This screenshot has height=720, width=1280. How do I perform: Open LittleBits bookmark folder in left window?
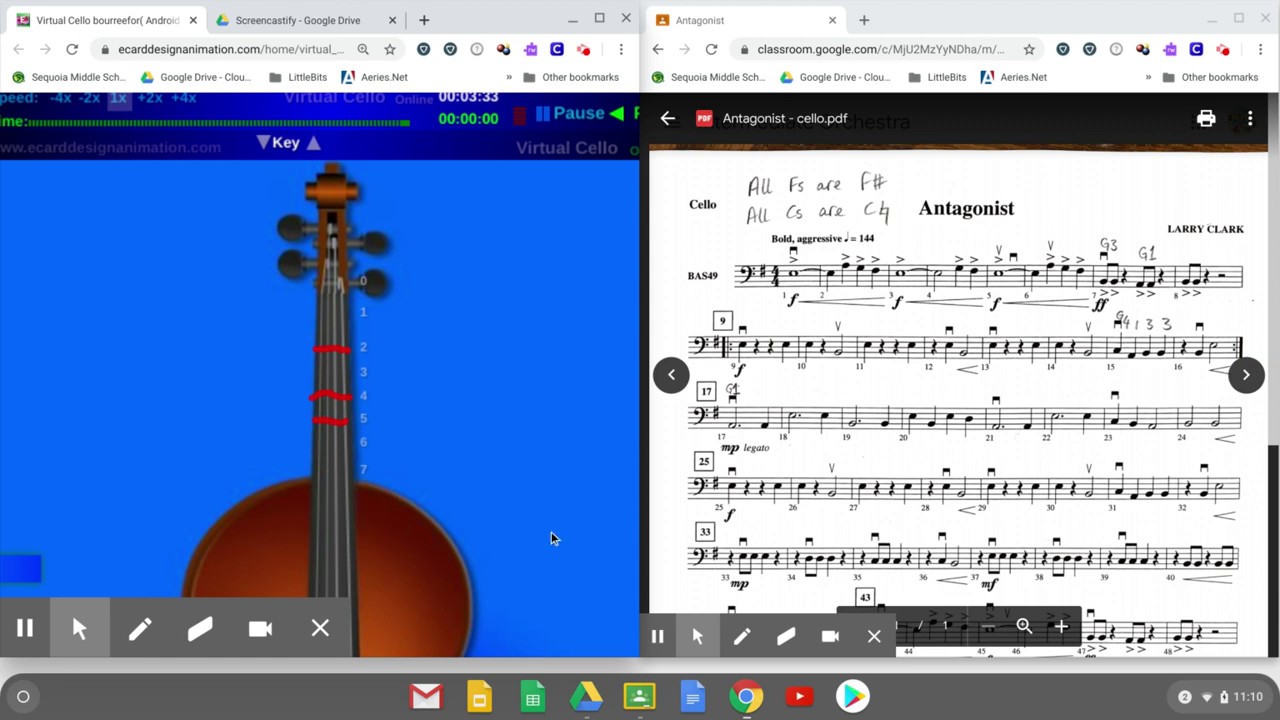pos(297,77)
